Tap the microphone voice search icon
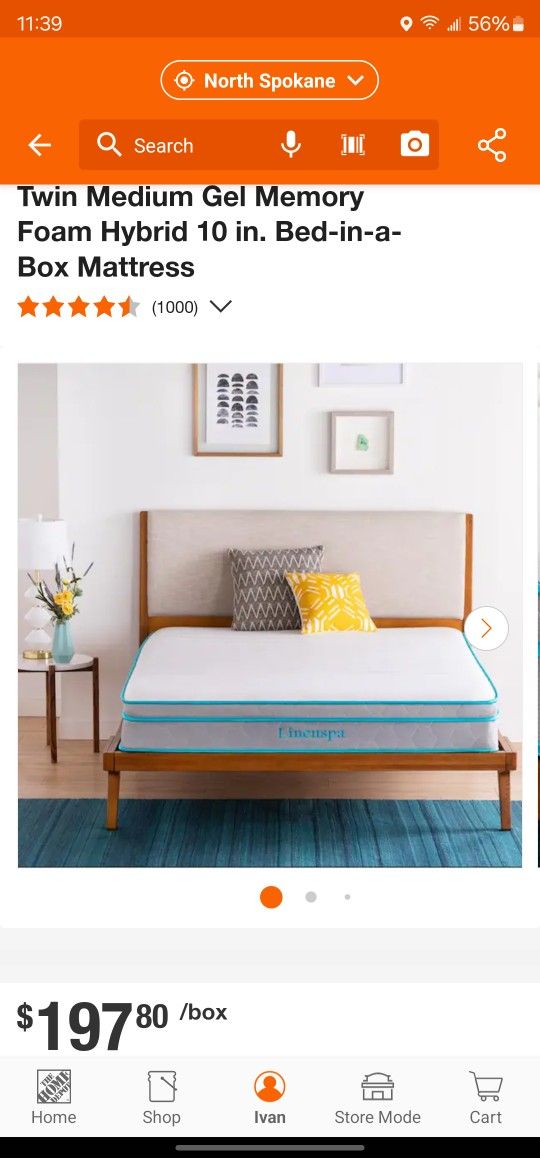Image resolution: width=540 pixels, height=1158 pixels. (x=291, y=145)
